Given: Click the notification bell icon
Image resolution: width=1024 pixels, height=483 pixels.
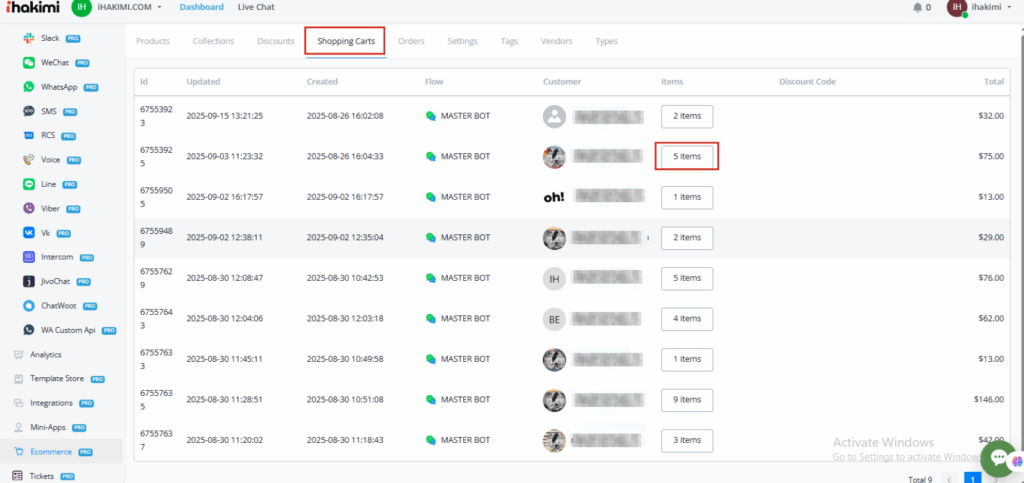Looking at the screenshot, I should (918, 8).
